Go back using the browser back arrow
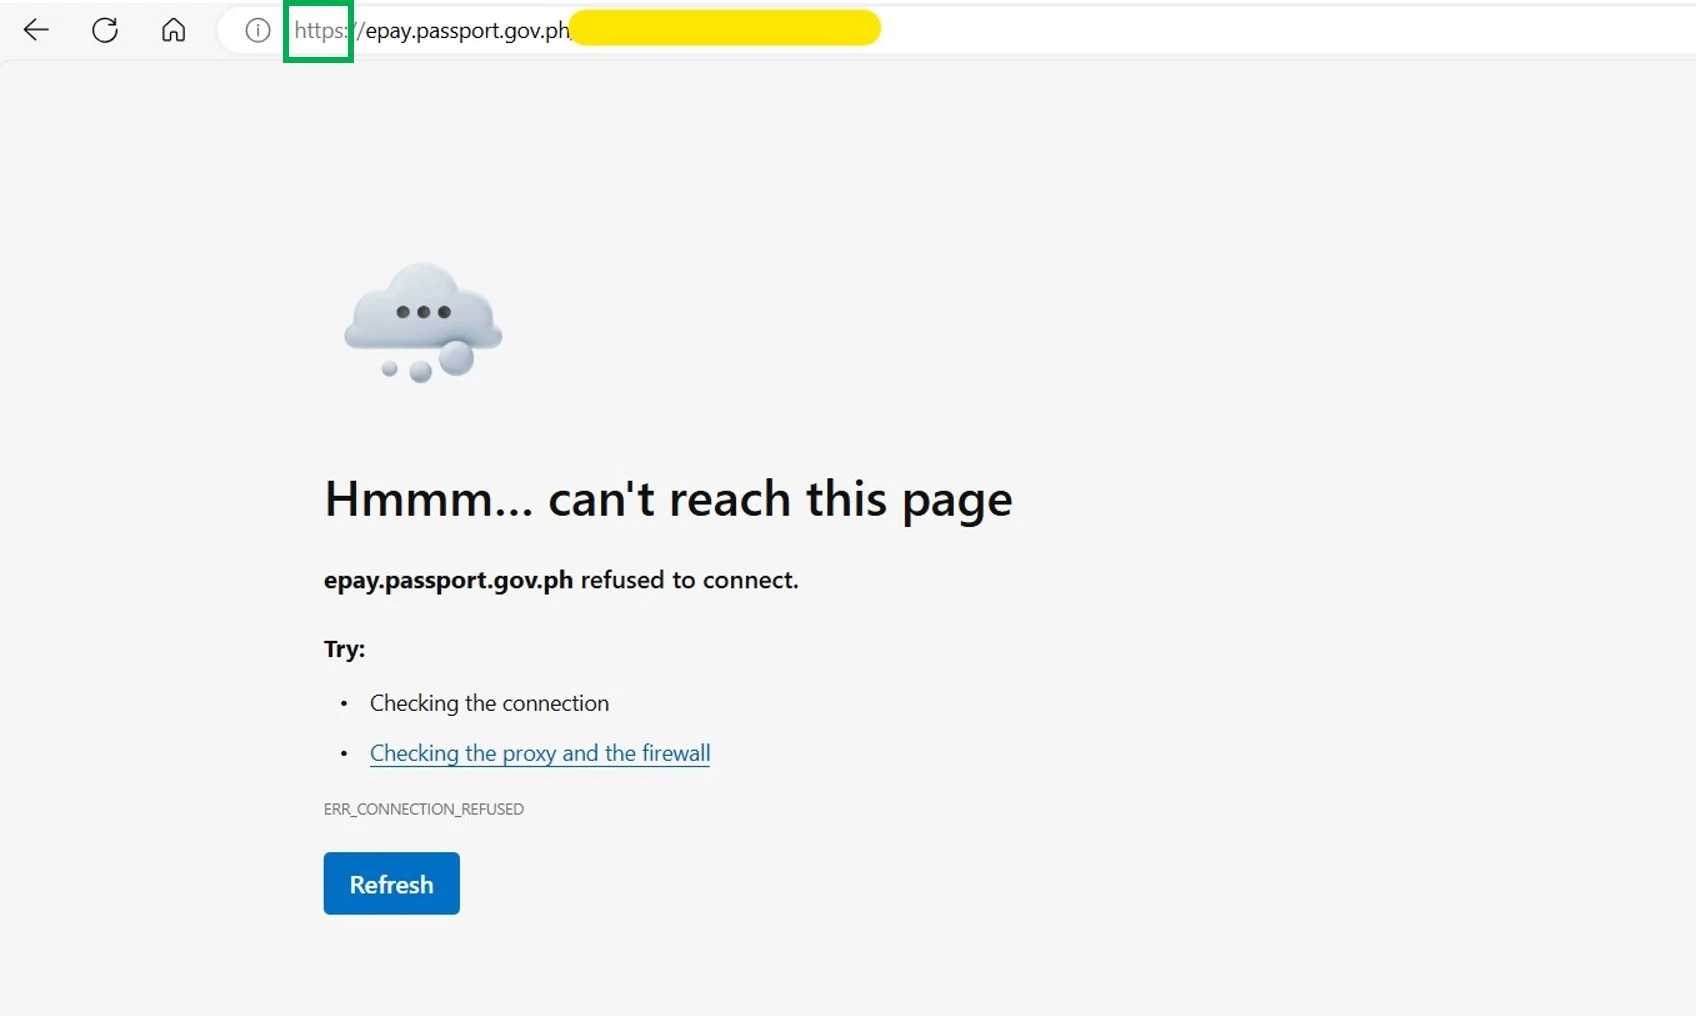The image size is (1696, 1016). click(x=36, y=30)
